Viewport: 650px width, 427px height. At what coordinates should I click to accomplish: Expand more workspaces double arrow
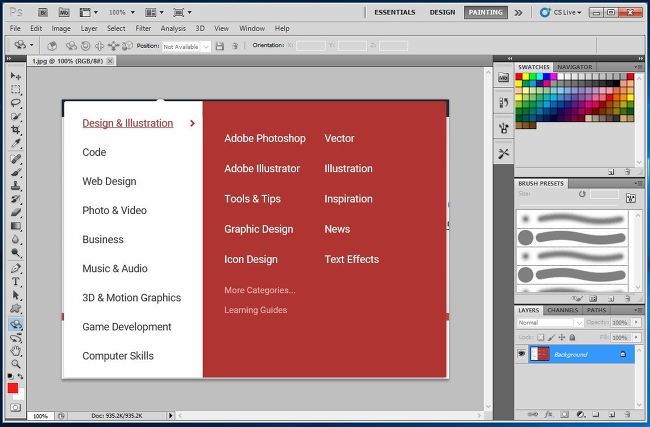click(x=518, y=12)
